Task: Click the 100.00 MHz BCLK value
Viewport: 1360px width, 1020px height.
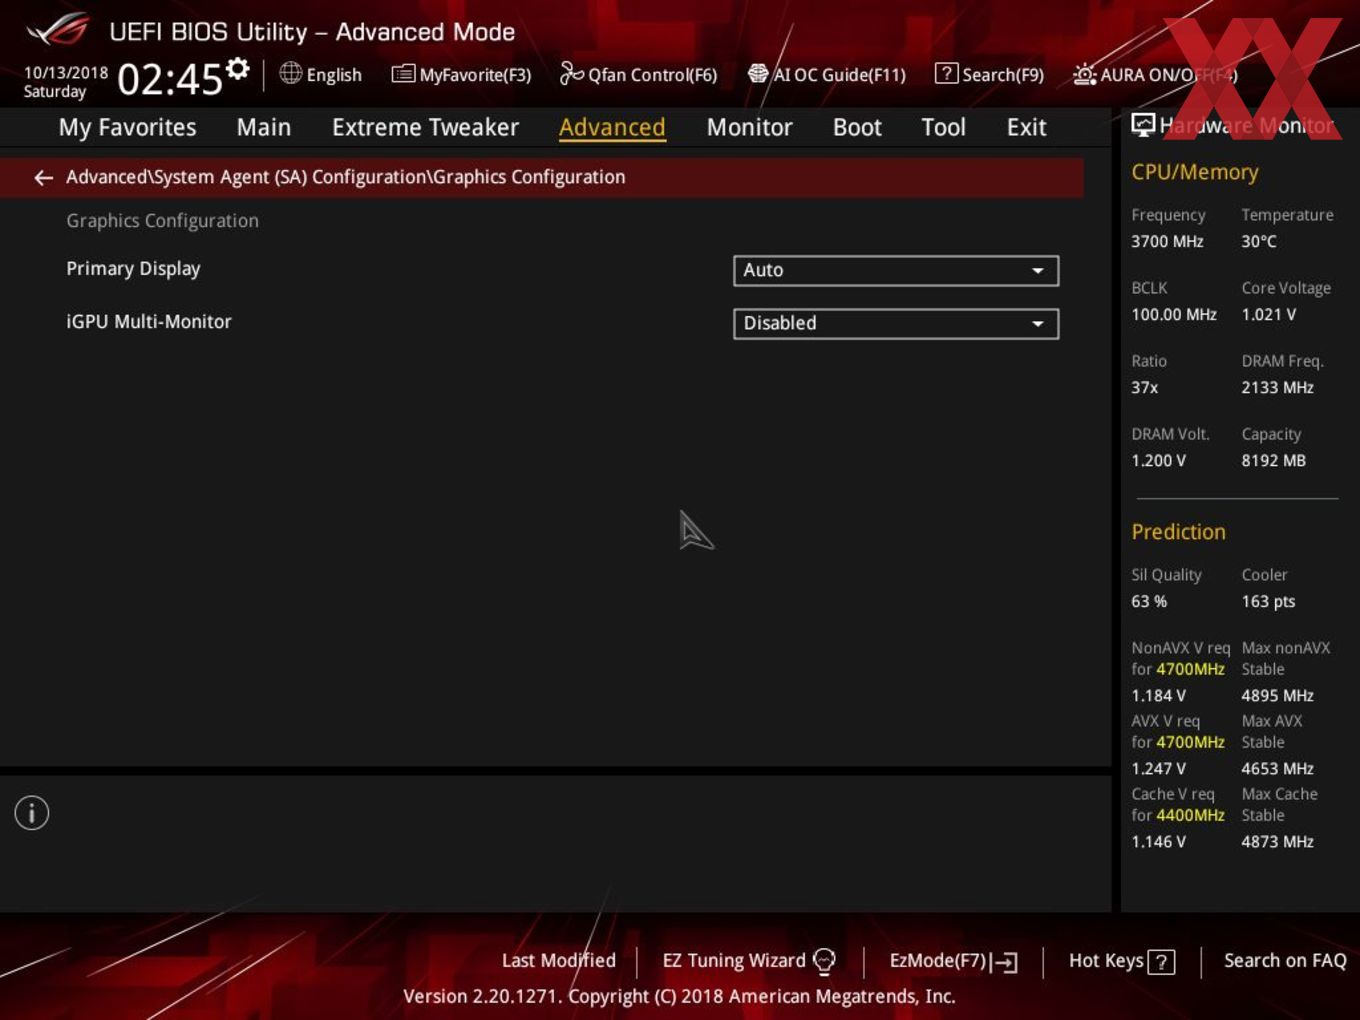Action: click(1174, 315)
